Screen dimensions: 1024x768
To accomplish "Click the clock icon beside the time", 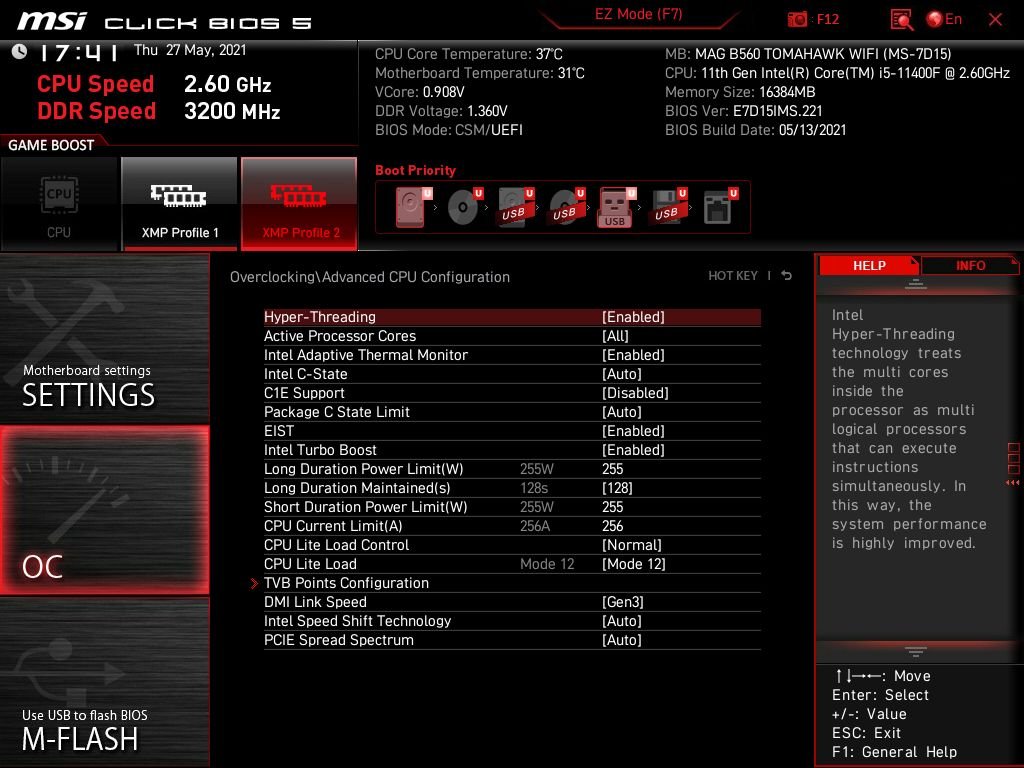I will [20, 52].
